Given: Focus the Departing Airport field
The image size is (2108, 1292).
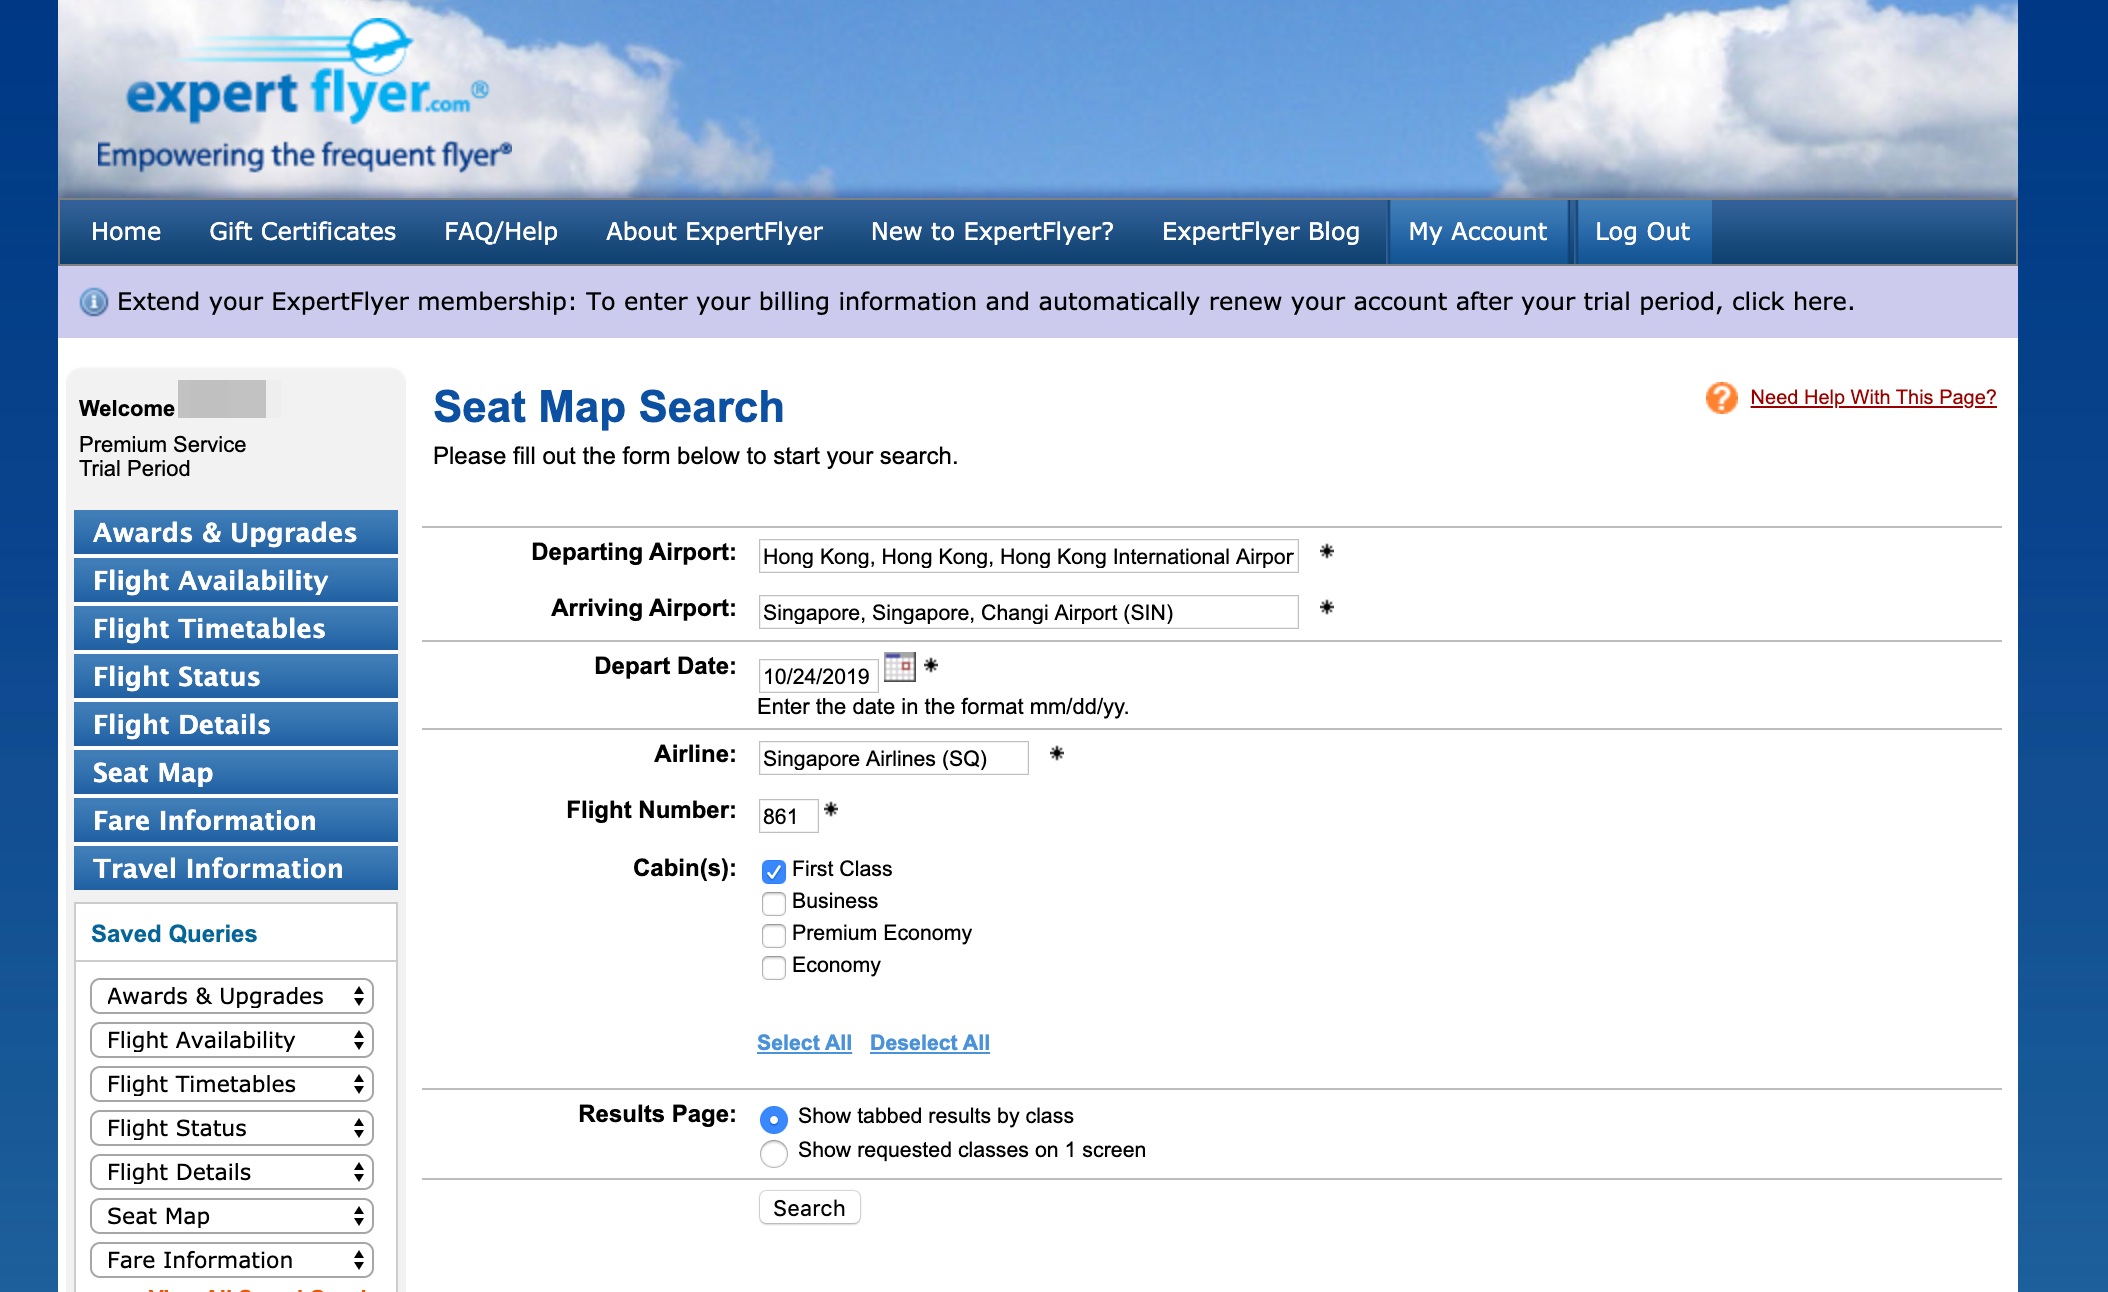Looking at the screenshot, I should tap(1028, 556).
